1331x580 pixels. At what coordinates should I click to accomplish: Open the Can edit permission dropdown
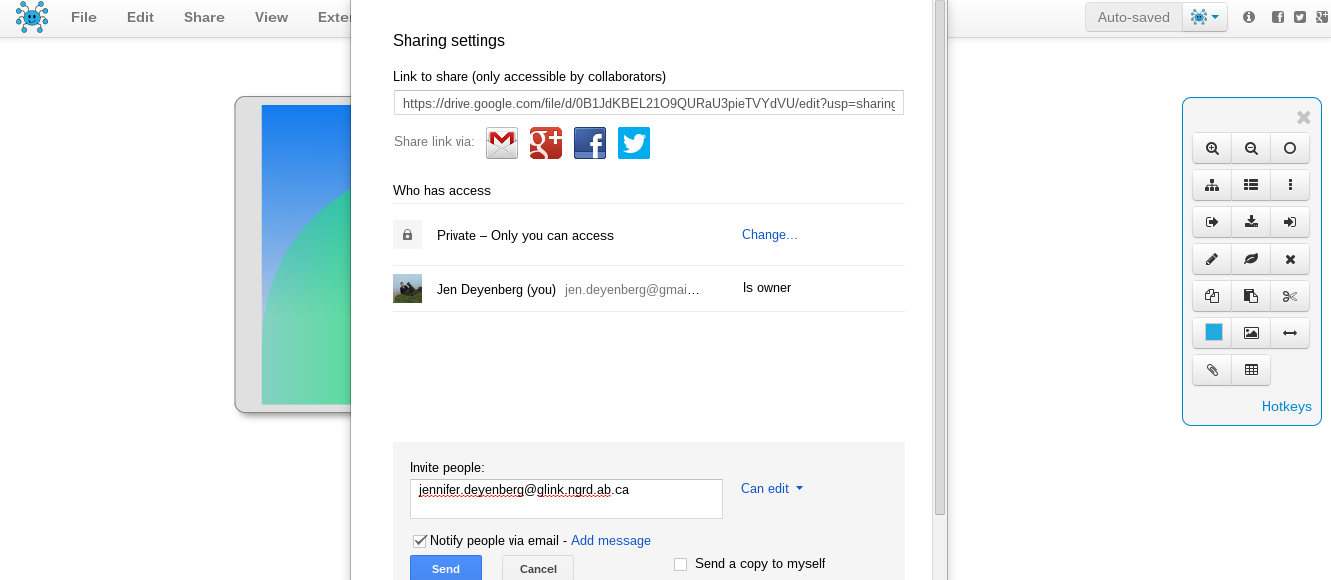[772, 488]
